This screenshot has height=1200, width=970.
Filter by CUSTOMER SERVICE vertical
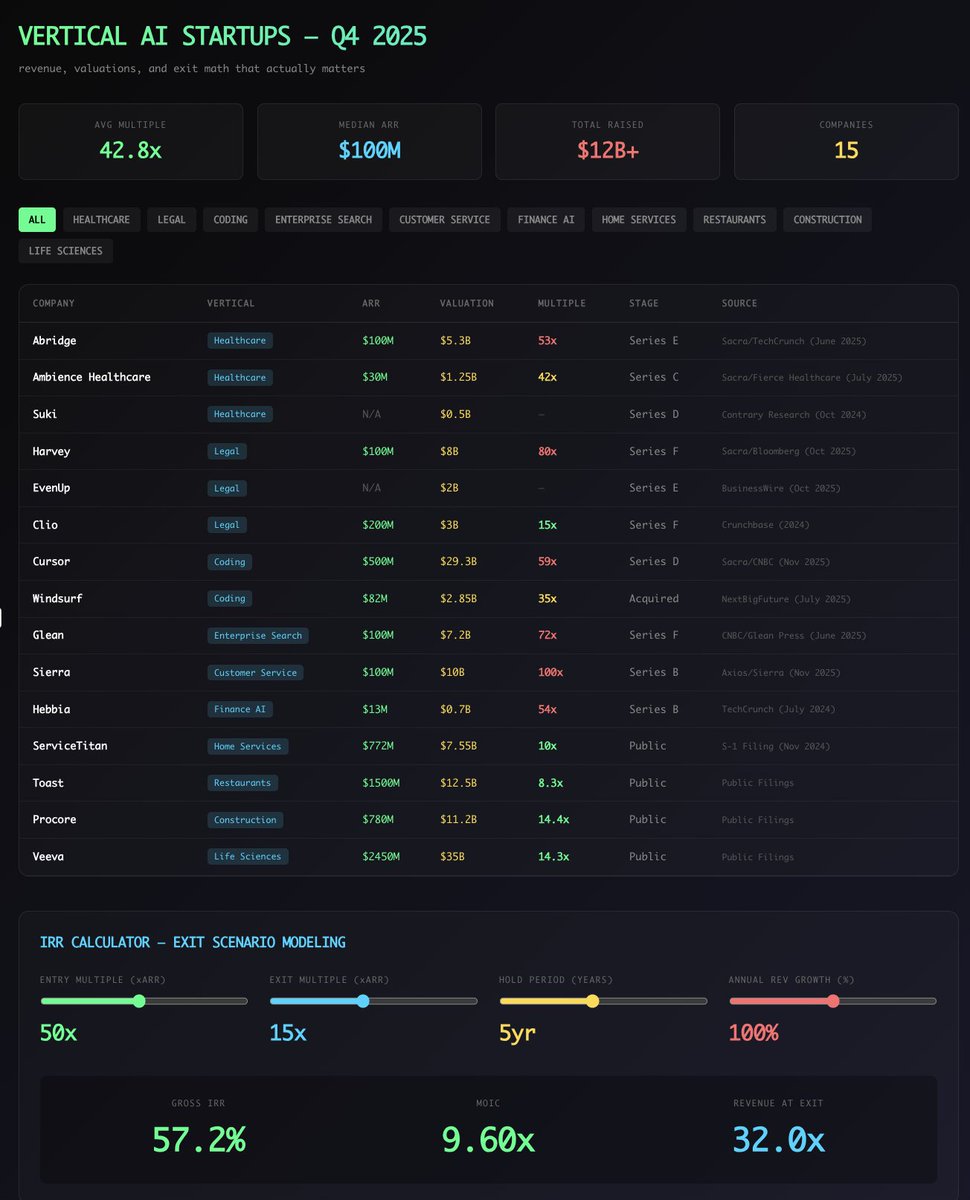coord(444,220)
